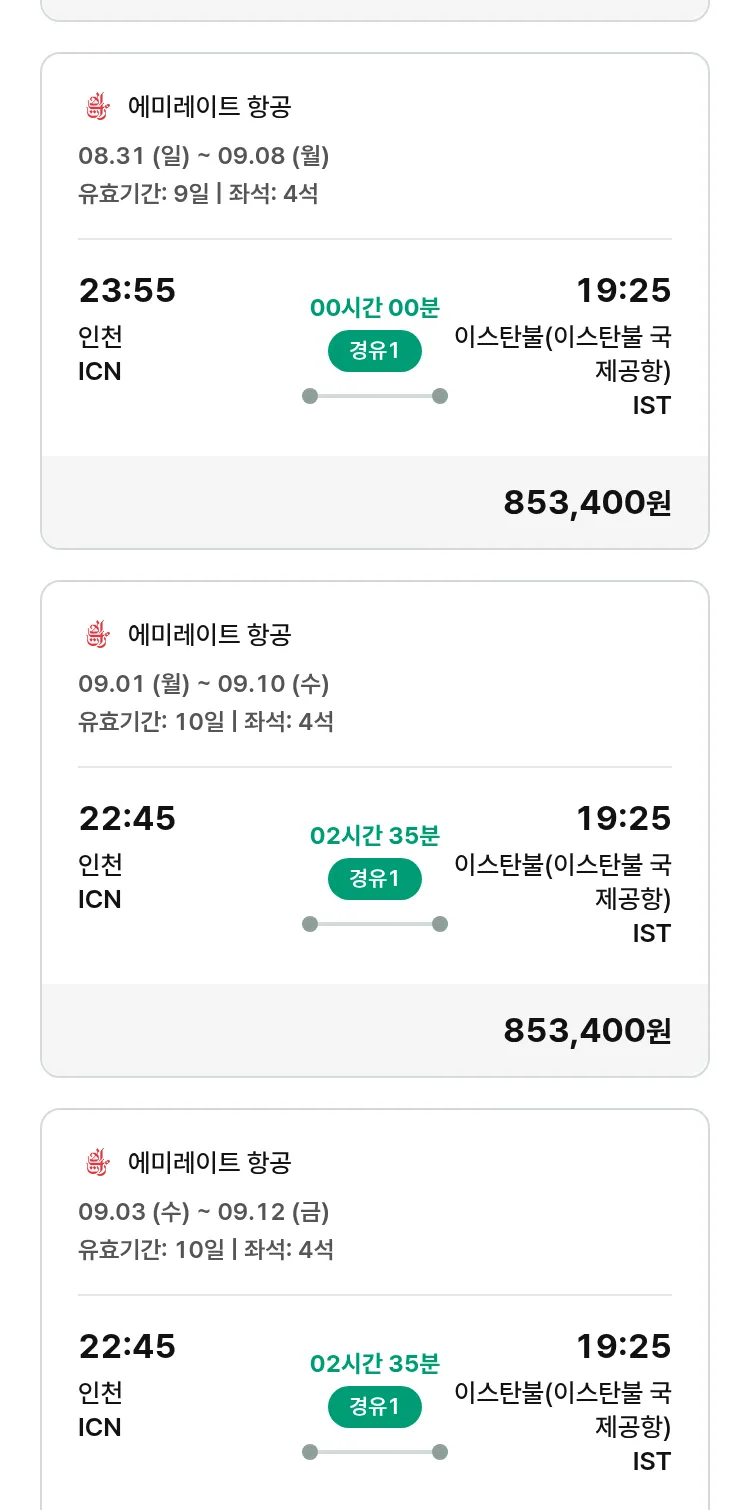Select the 853,400원 price on 08.31 card
The height and width of the screenshot is (1510, 750).
[x=587, y=503]
